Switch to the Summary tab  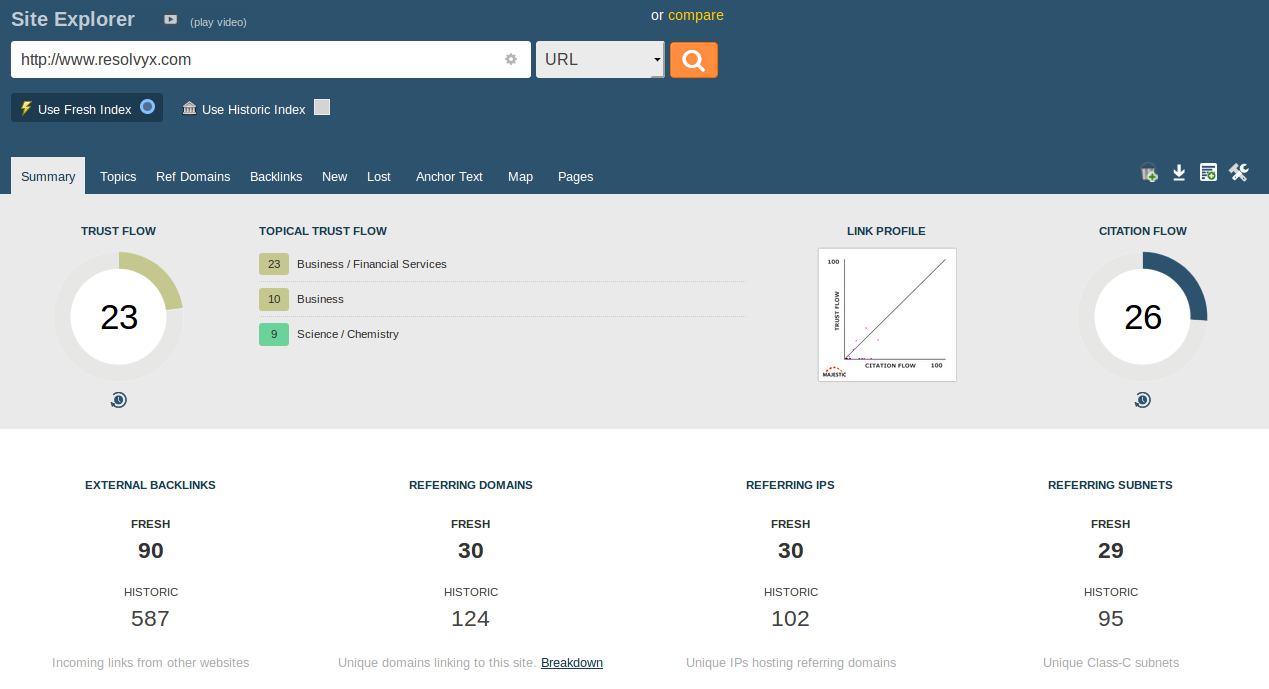[x=48, y=176]
